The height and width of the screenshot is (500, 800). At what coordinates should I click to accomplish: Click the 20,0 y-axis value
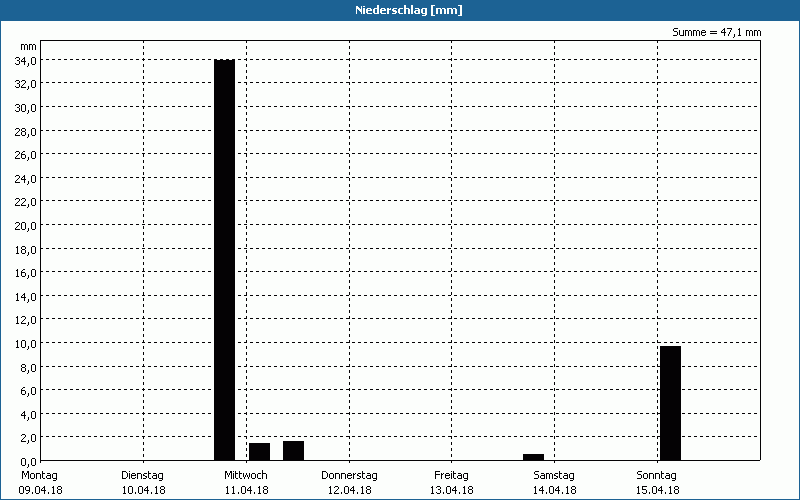[x=26, y=226]
